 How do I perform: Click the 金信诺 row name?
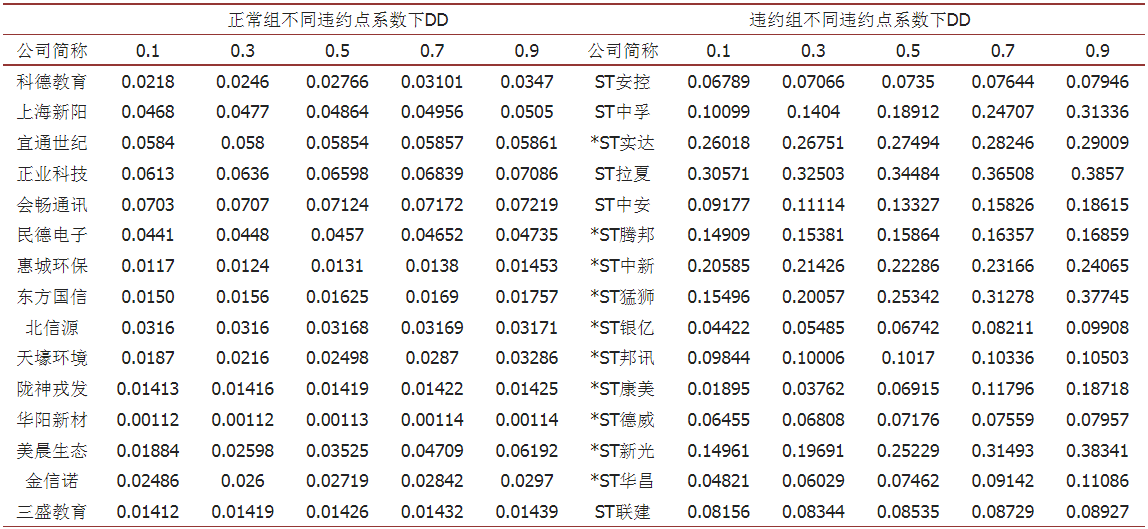(x=52, y=481)
